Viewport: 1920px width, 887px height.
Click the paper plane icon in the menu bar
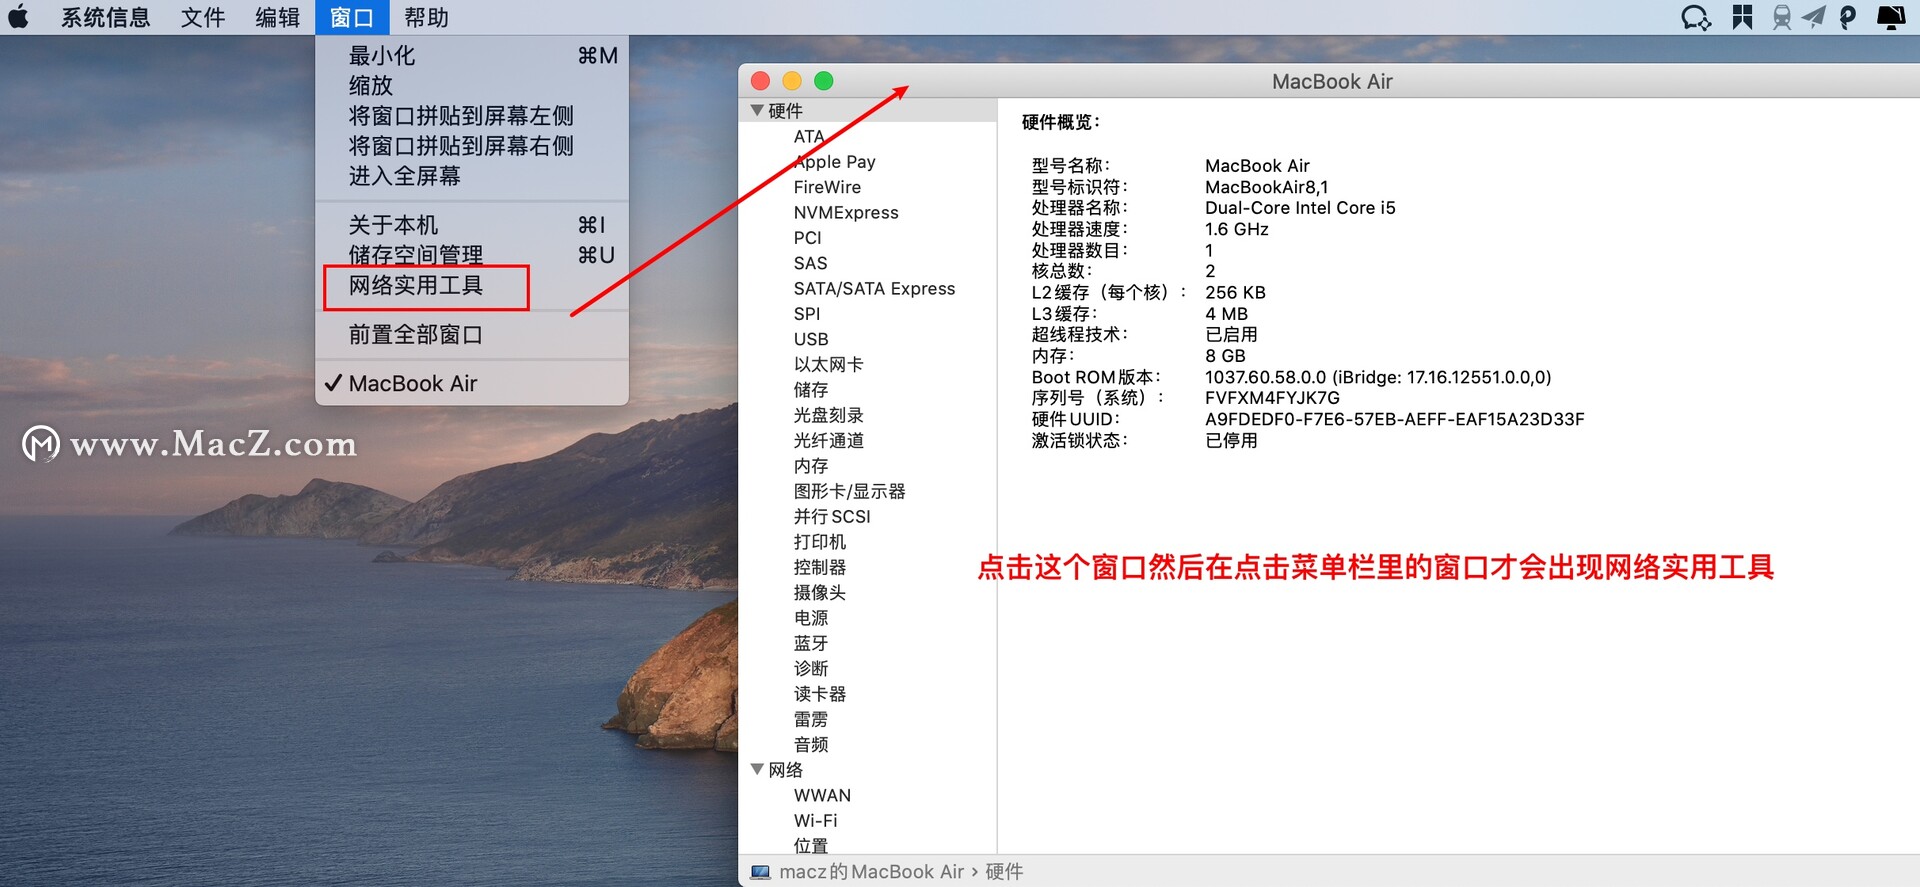1814,17
